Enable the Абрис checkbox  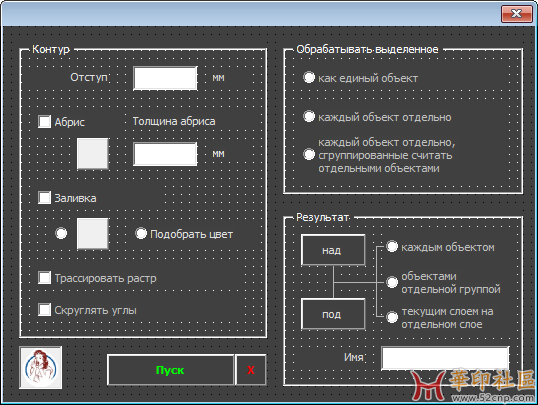(45, 122)
